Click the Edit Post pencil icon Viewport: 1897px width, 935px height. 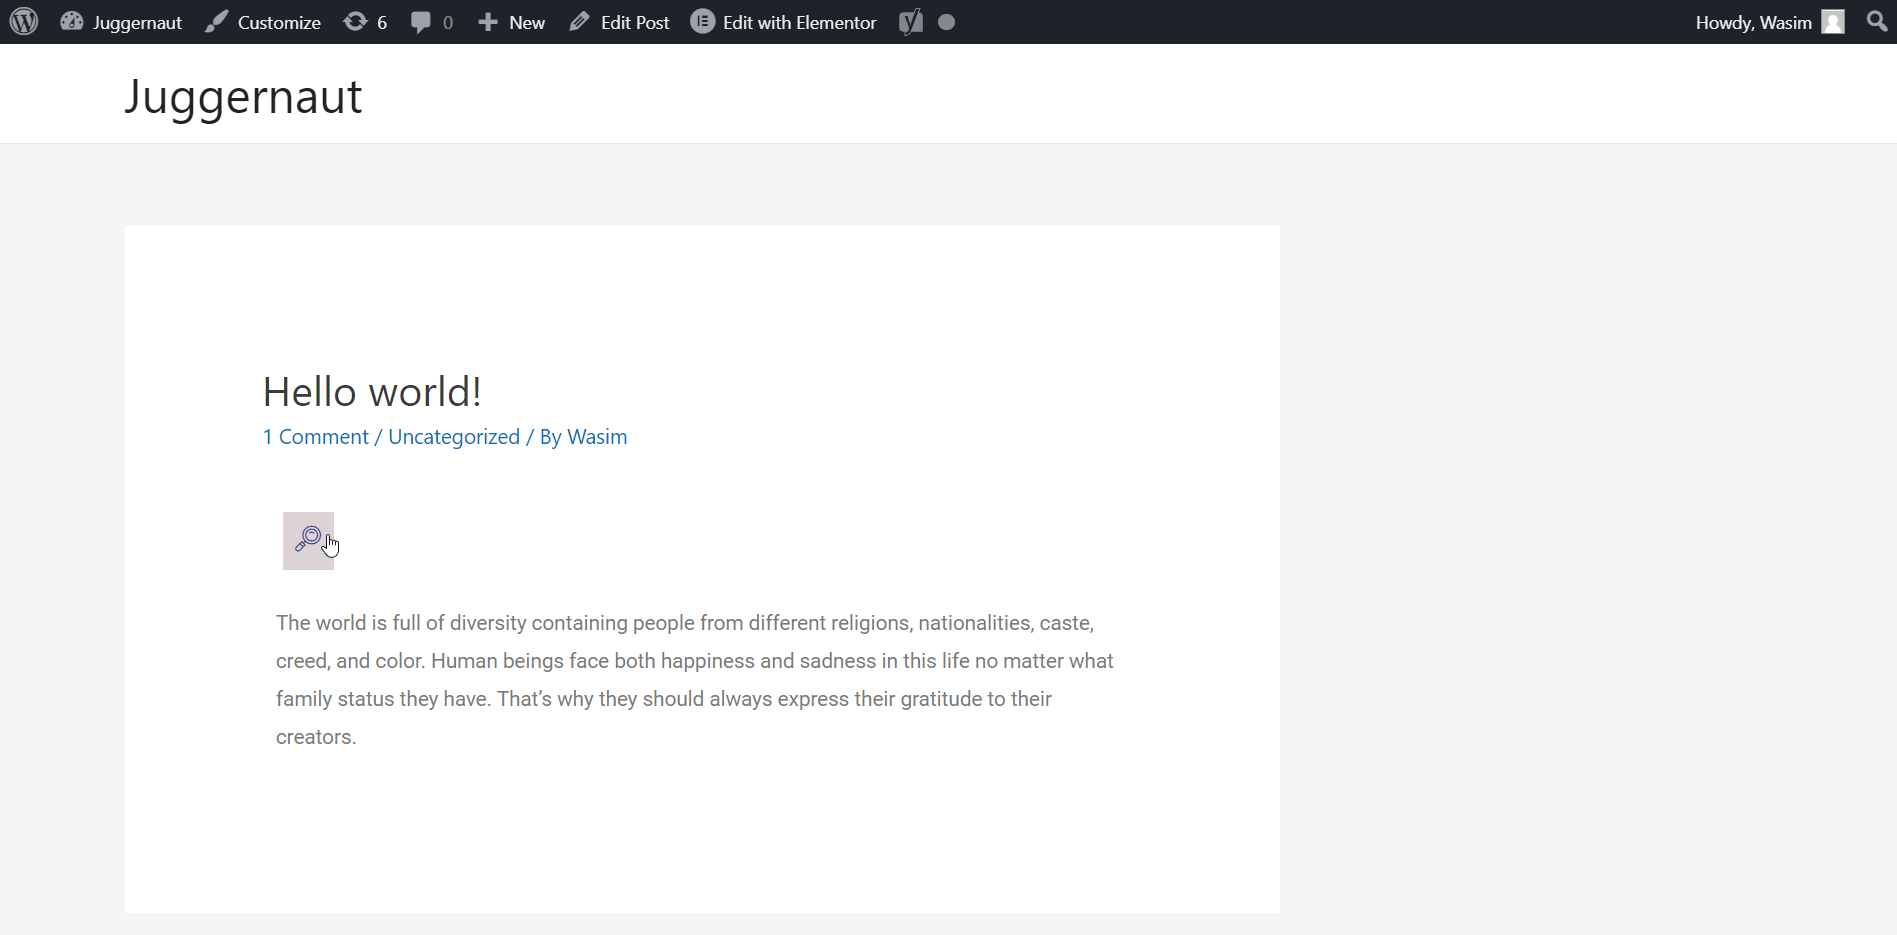(x=580, y=22)
